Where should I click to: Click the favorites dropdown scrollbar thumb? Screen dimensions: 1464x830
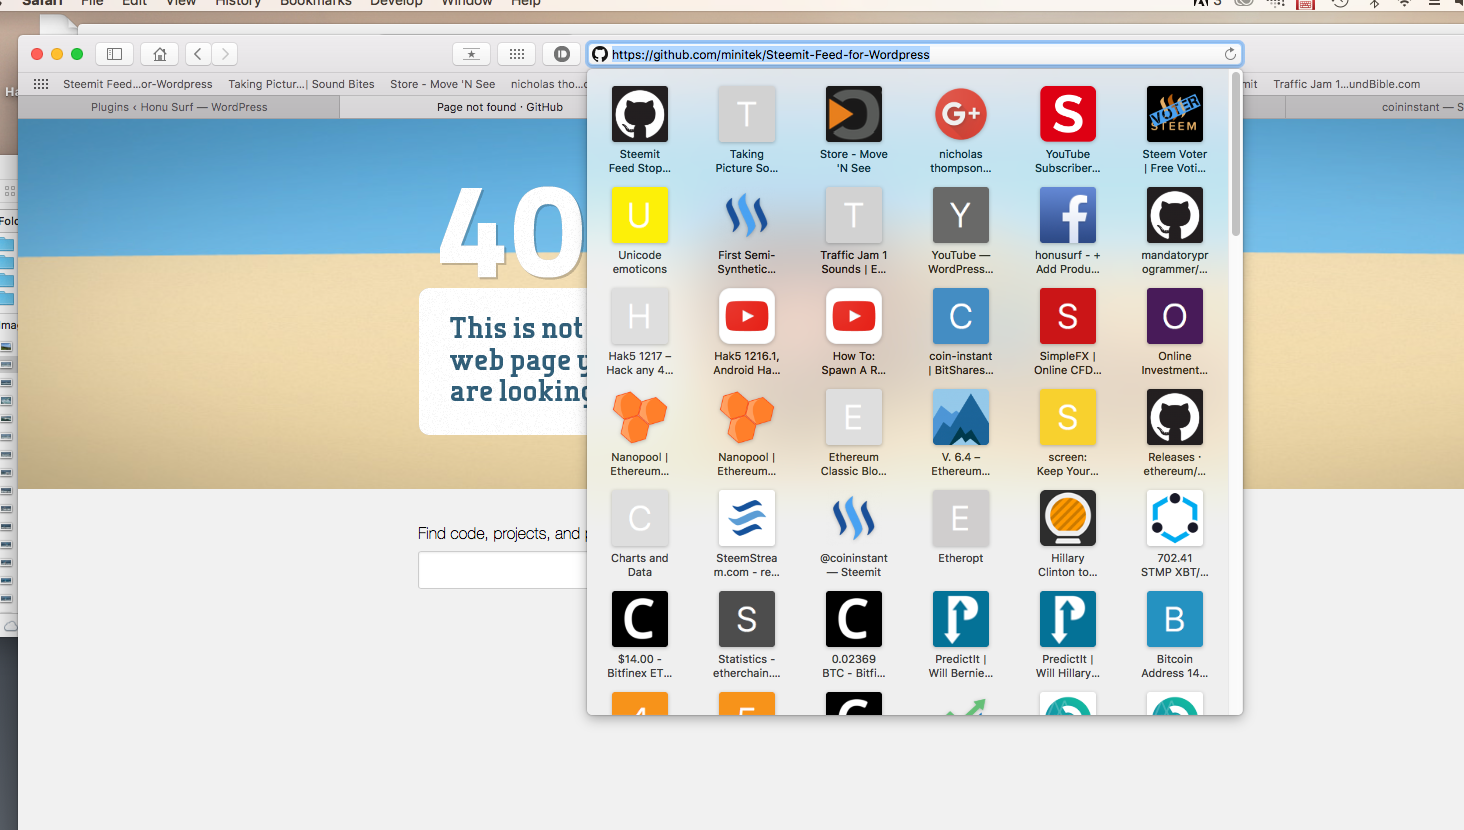coord(1236,154)
